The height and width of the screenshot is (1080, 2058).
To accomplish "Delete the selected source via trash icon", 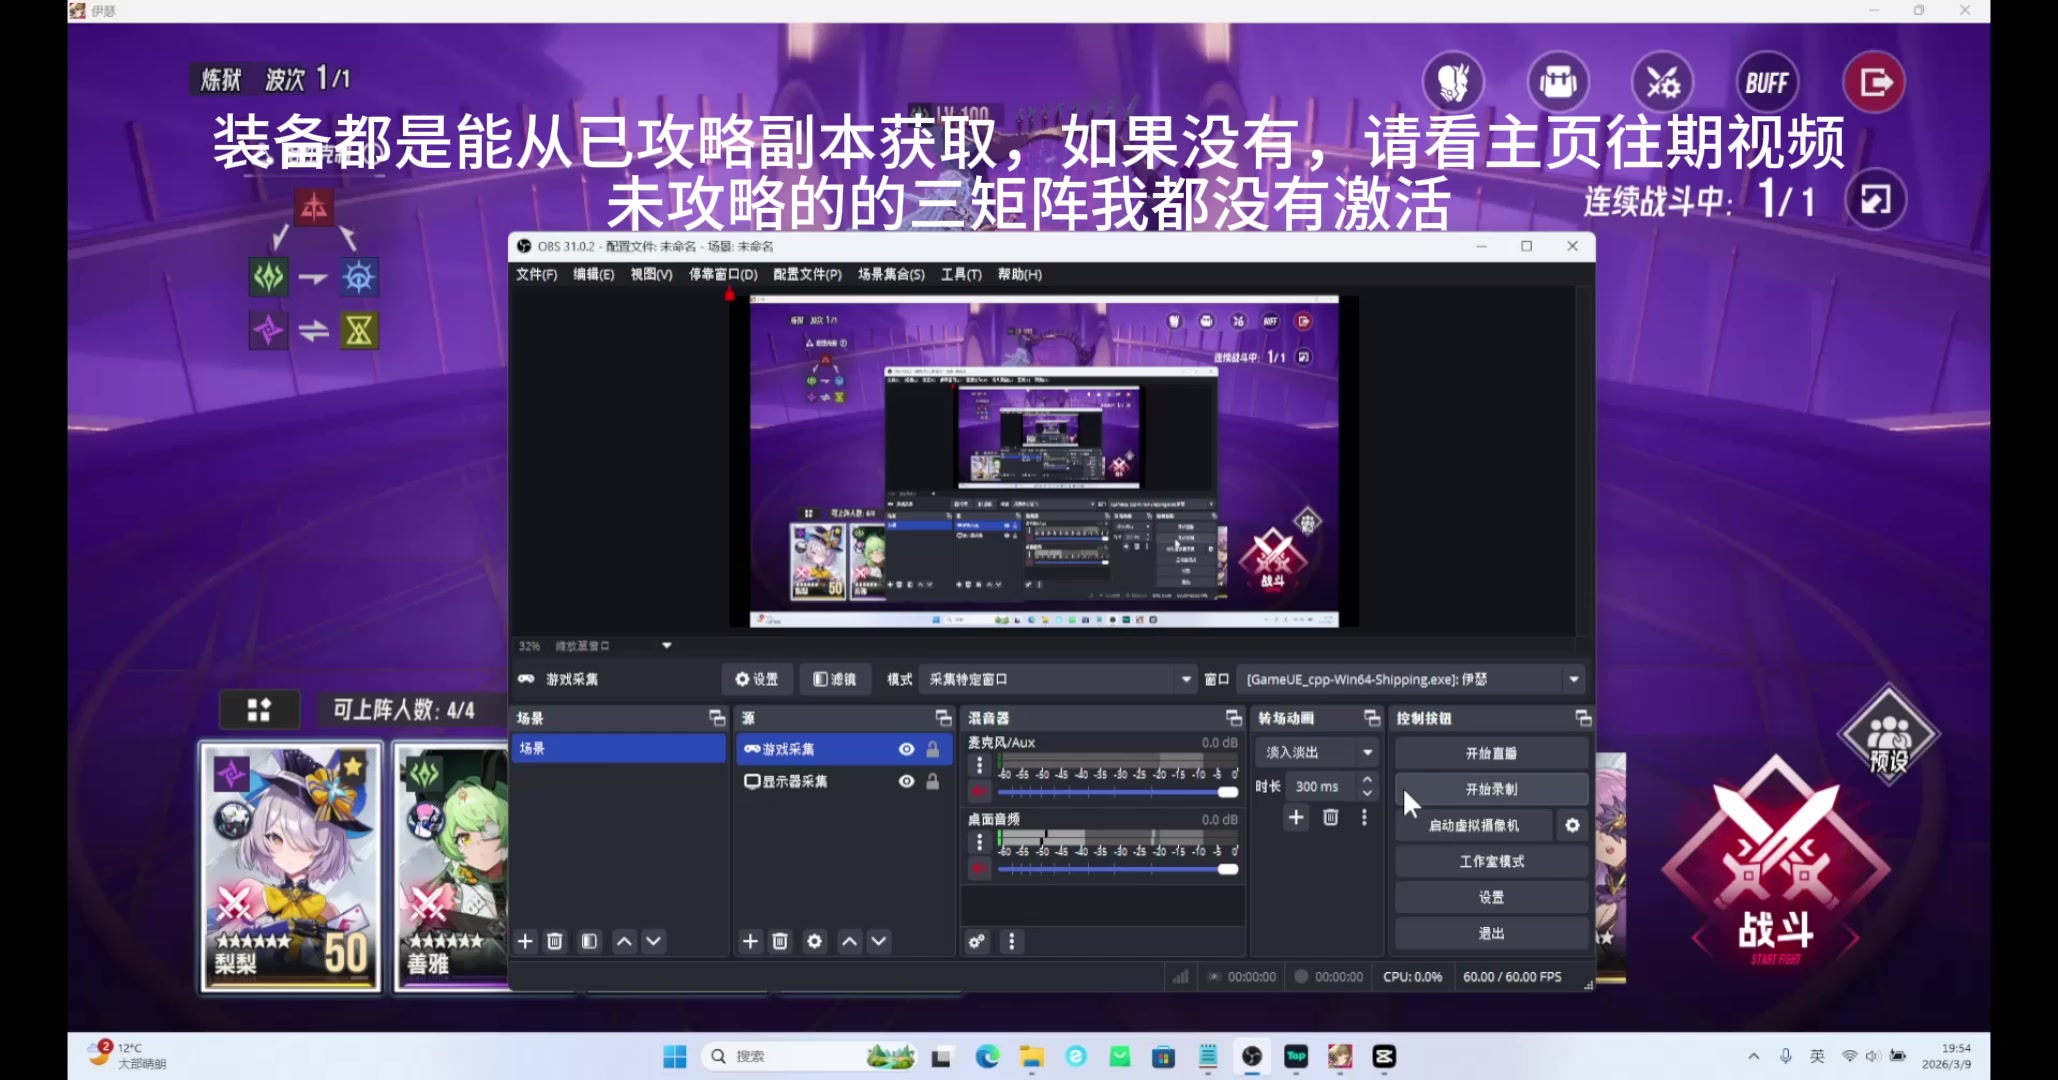I will click(x=780, y=941).
